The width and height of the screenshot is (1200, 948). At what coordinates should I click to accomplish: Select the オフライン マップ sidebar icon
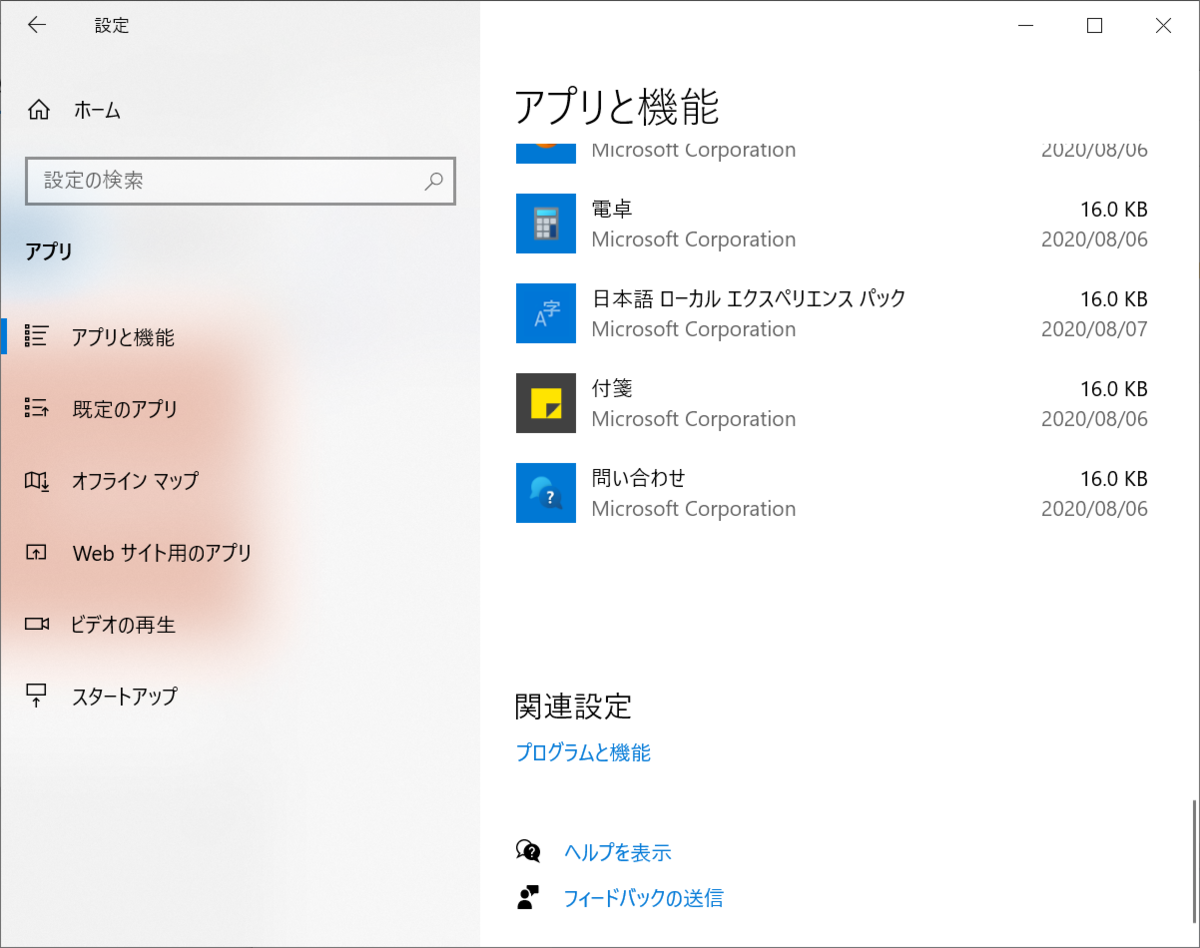(38, 480)
